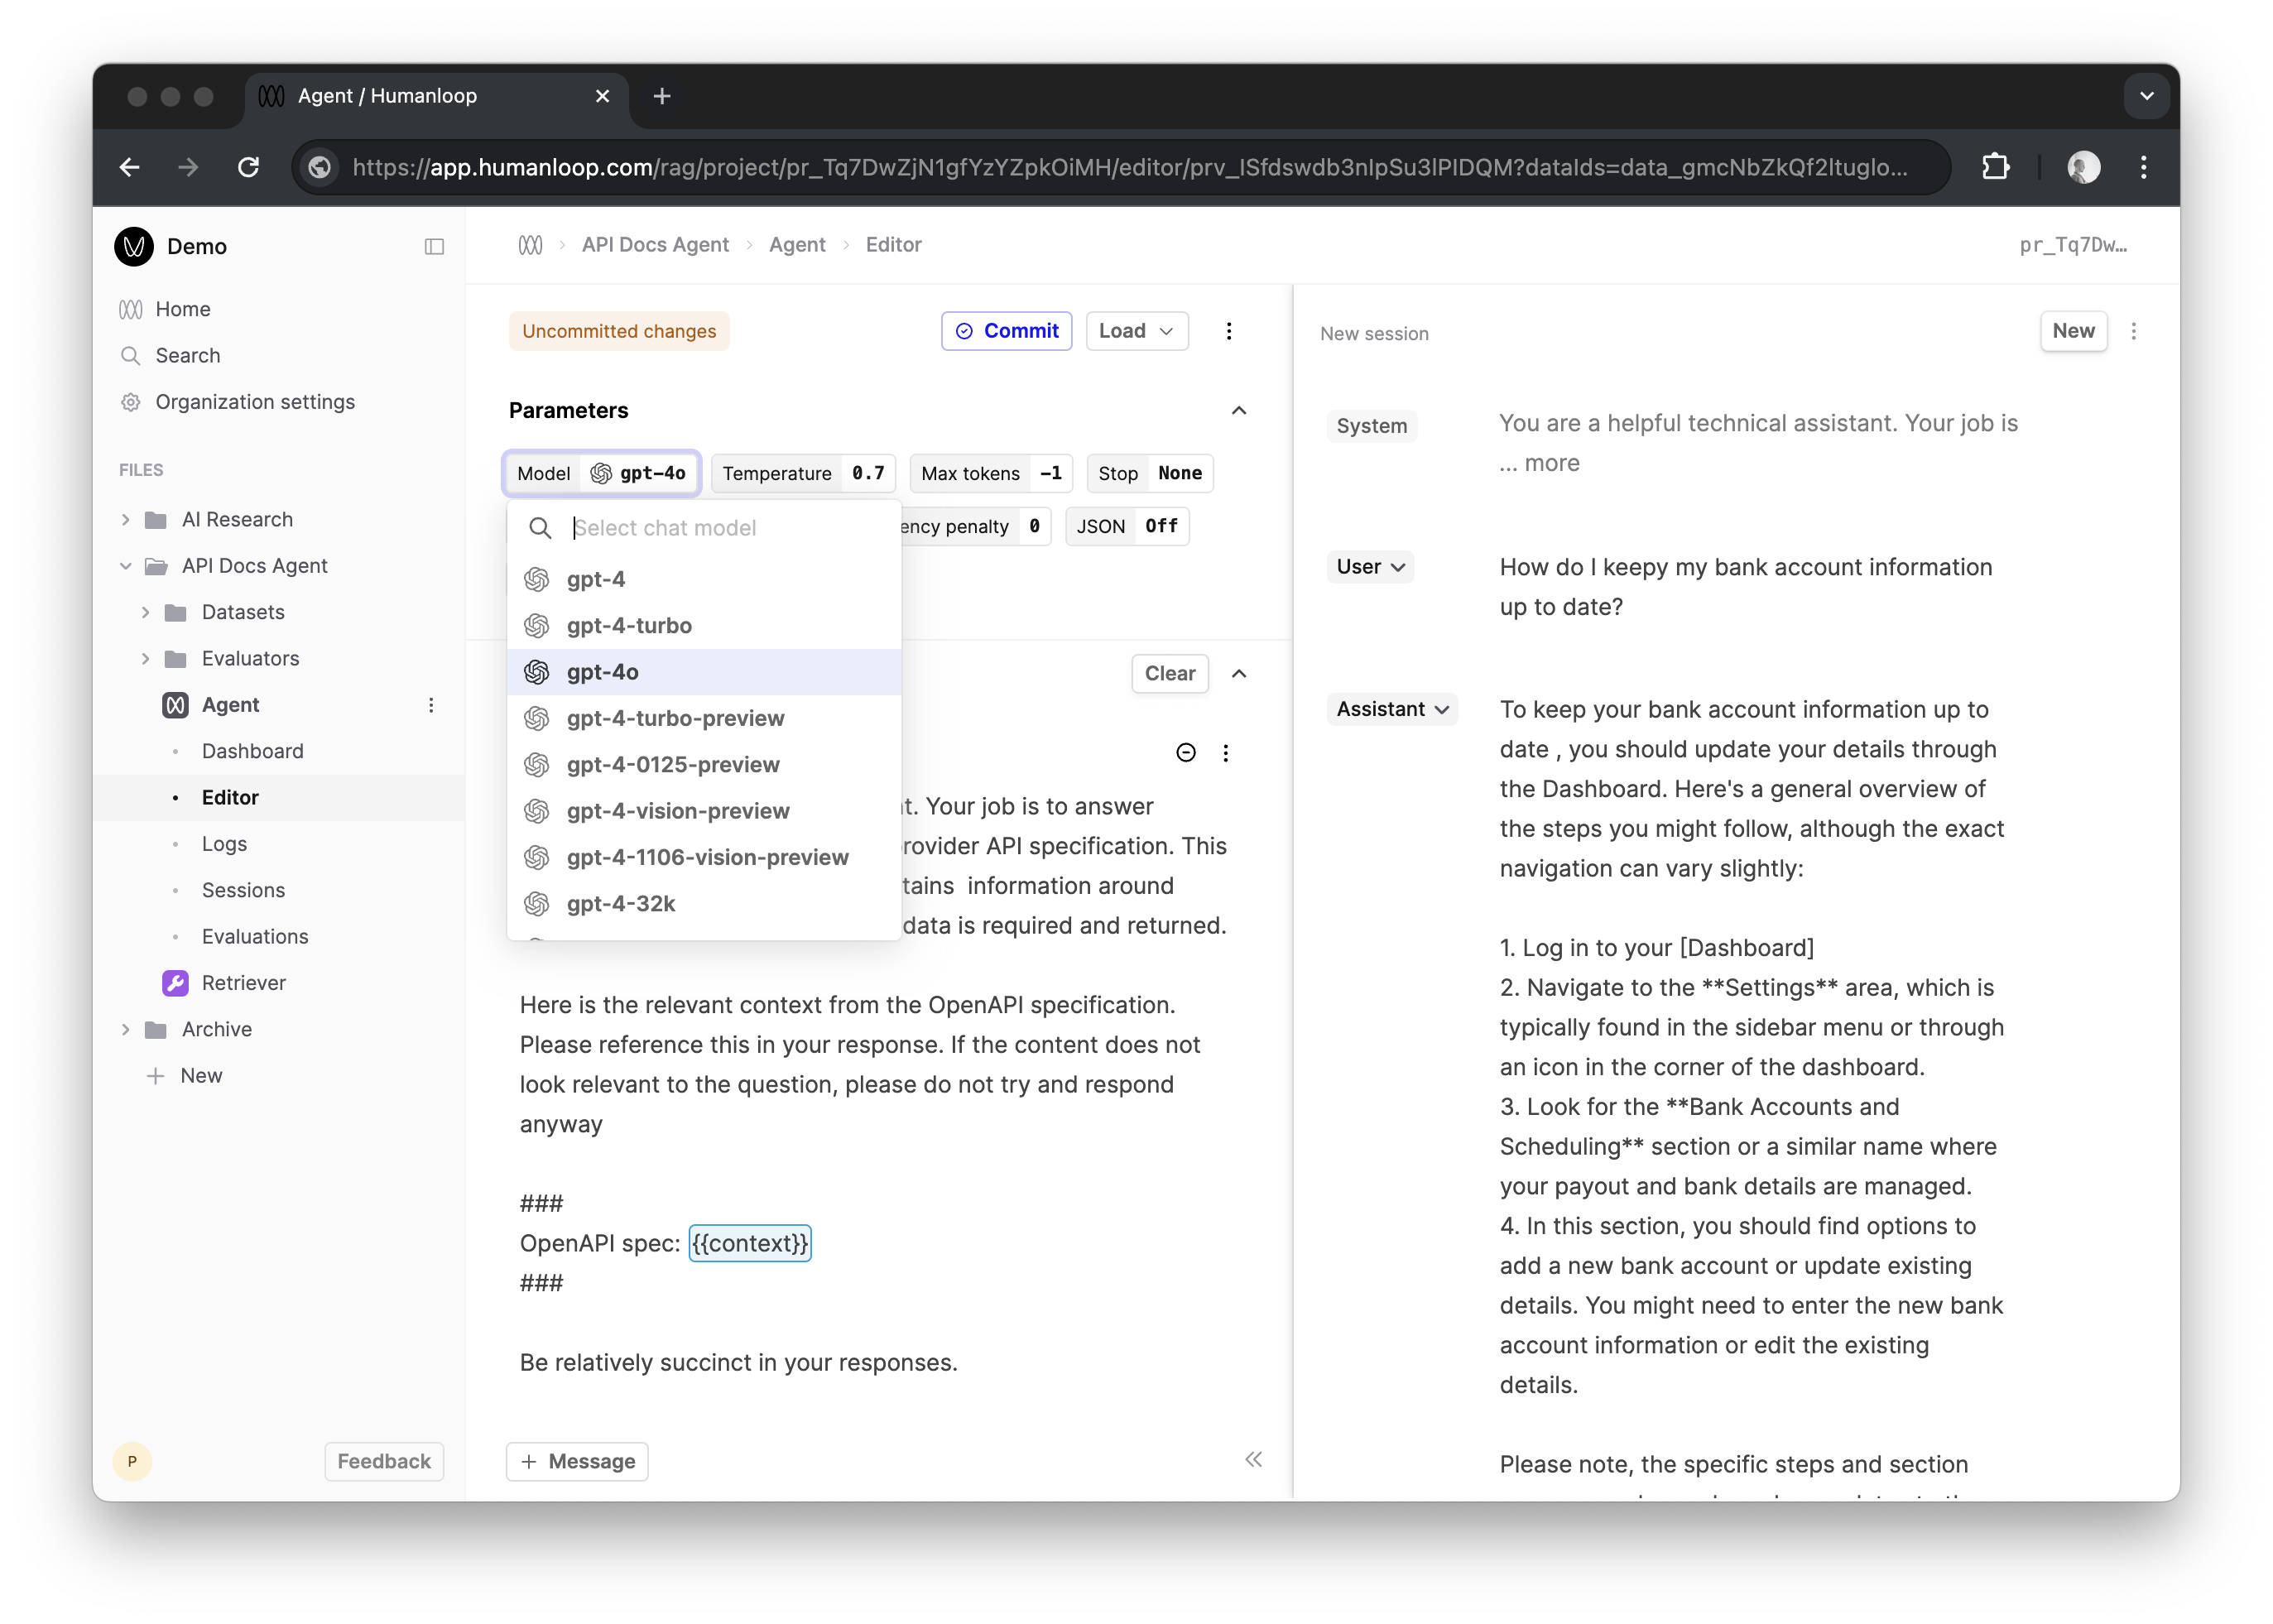
Task: Choose gpt-4-turbo-preview model
Action: pyautogui.click(x=704, y=718)
